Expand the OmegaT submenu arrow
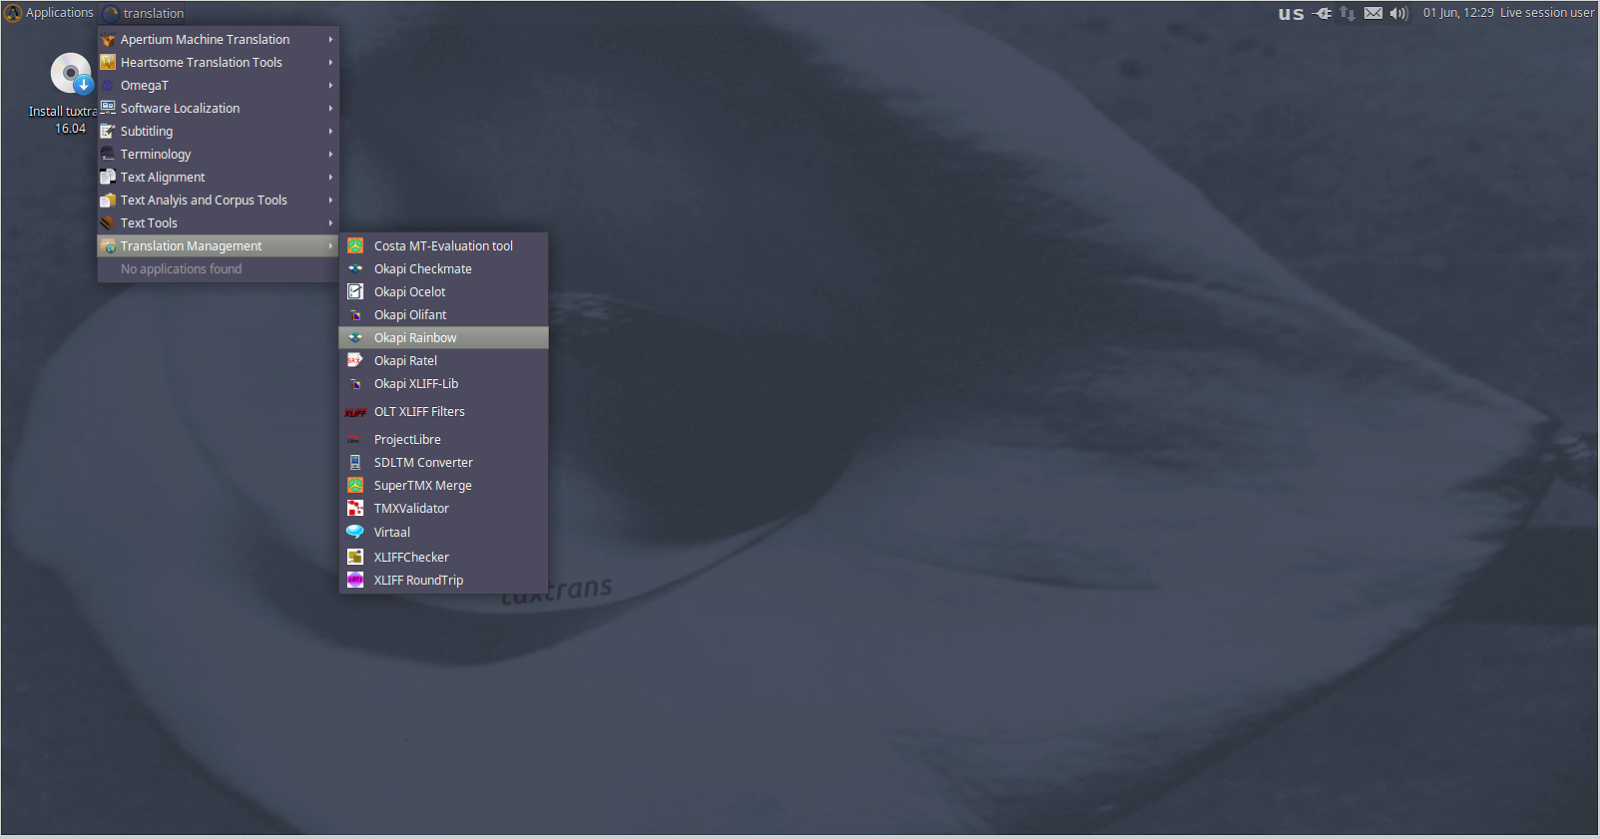Viewport: 1600px width, 839px height. point(330,85)
